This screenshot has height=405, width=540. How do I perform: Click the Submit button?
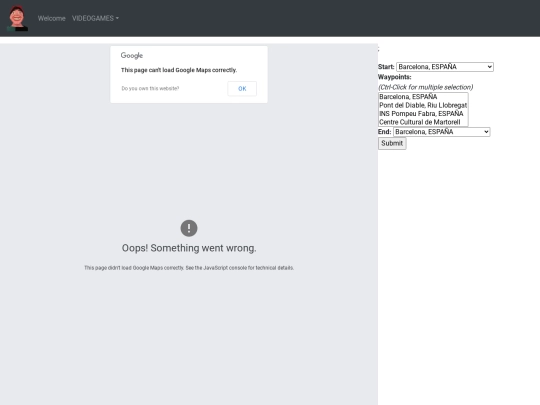click(392, 143)
